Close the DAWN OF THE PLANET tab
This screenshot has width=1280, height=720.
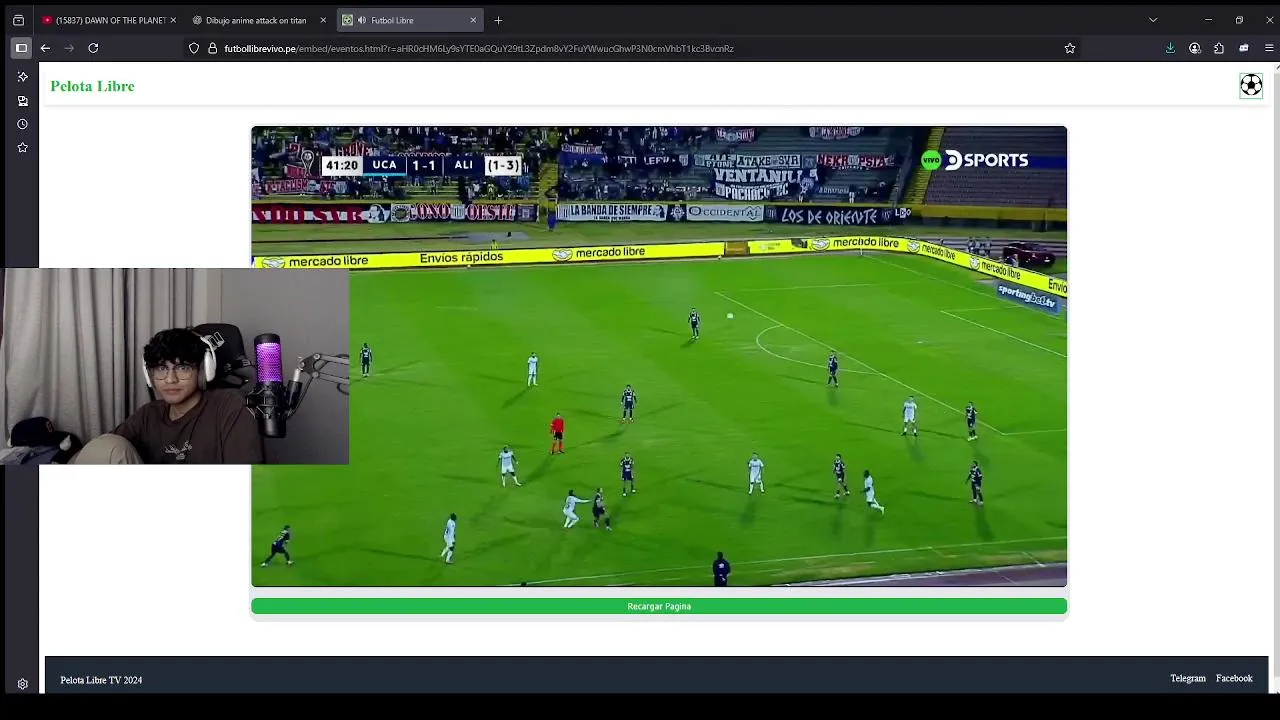(x=173, y=20)
